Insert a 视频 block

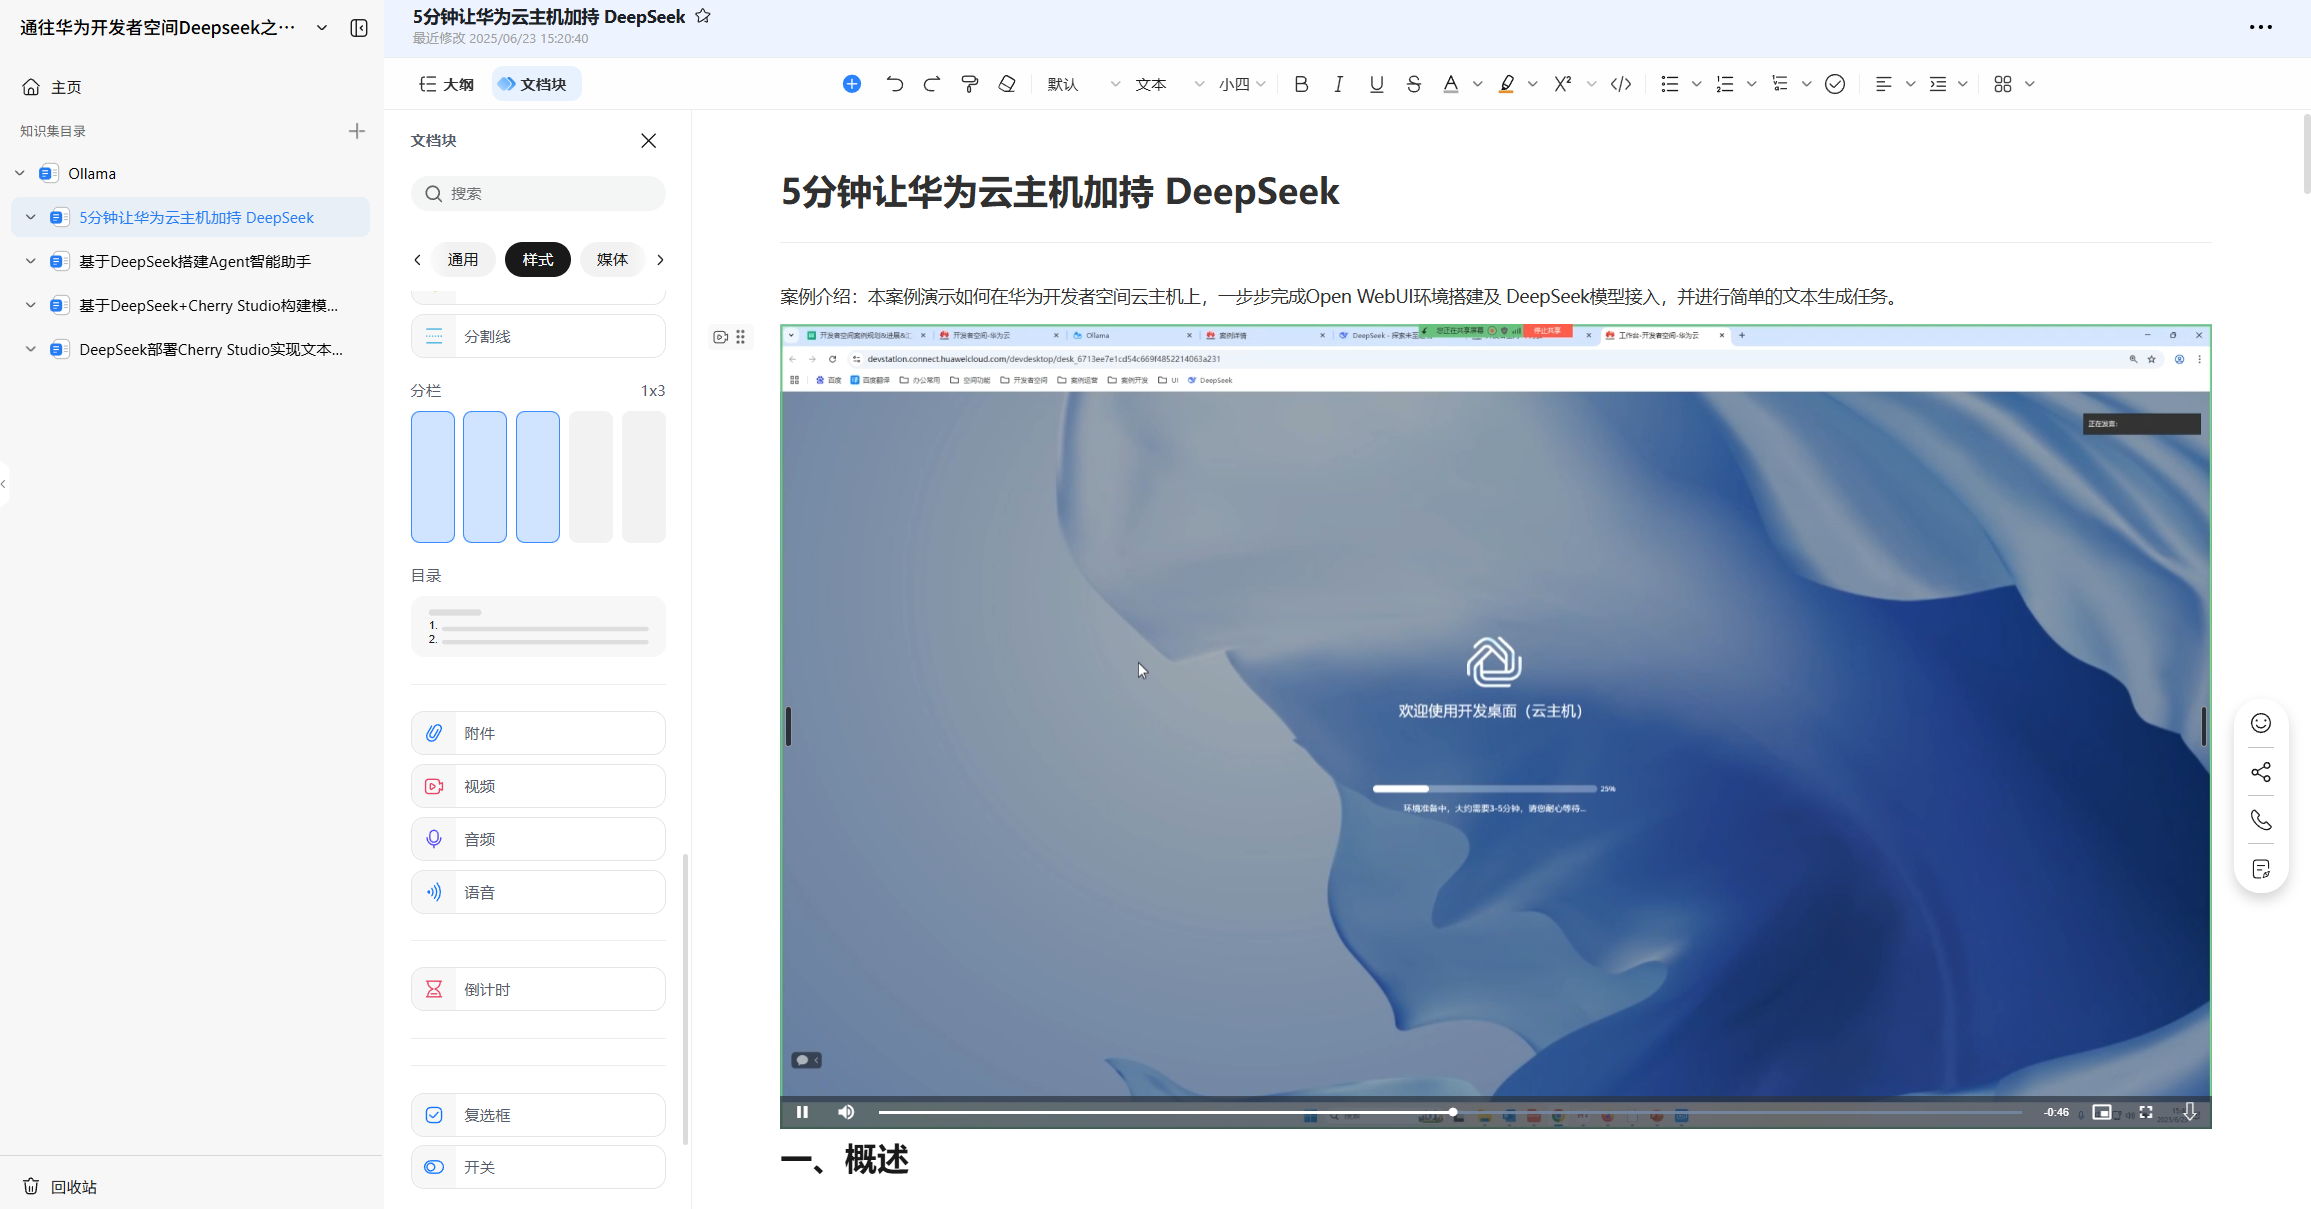(x=538, y=786)
